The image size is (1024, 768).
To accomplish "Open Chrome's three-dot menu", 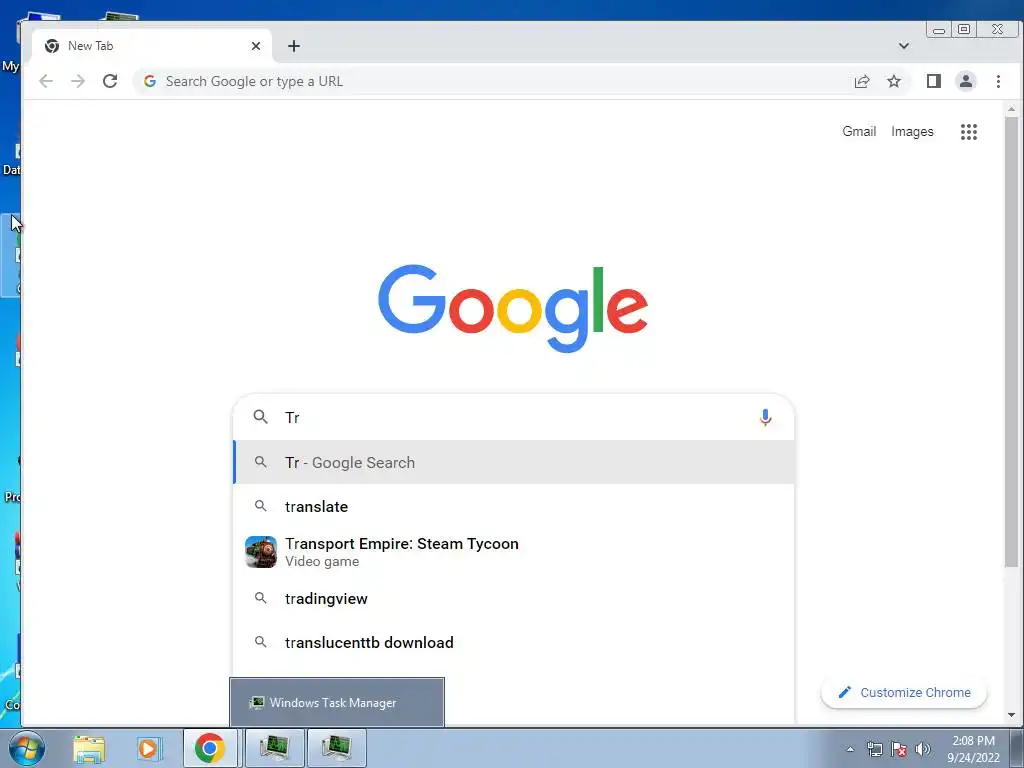I will [998, 81].
